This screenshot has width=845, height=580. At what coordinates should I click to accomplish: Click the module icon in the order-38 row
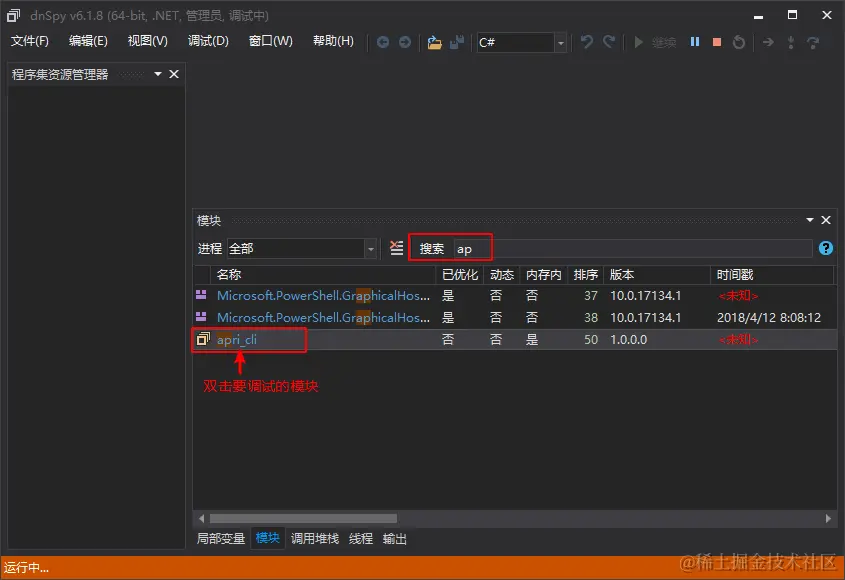click(201, 317)
